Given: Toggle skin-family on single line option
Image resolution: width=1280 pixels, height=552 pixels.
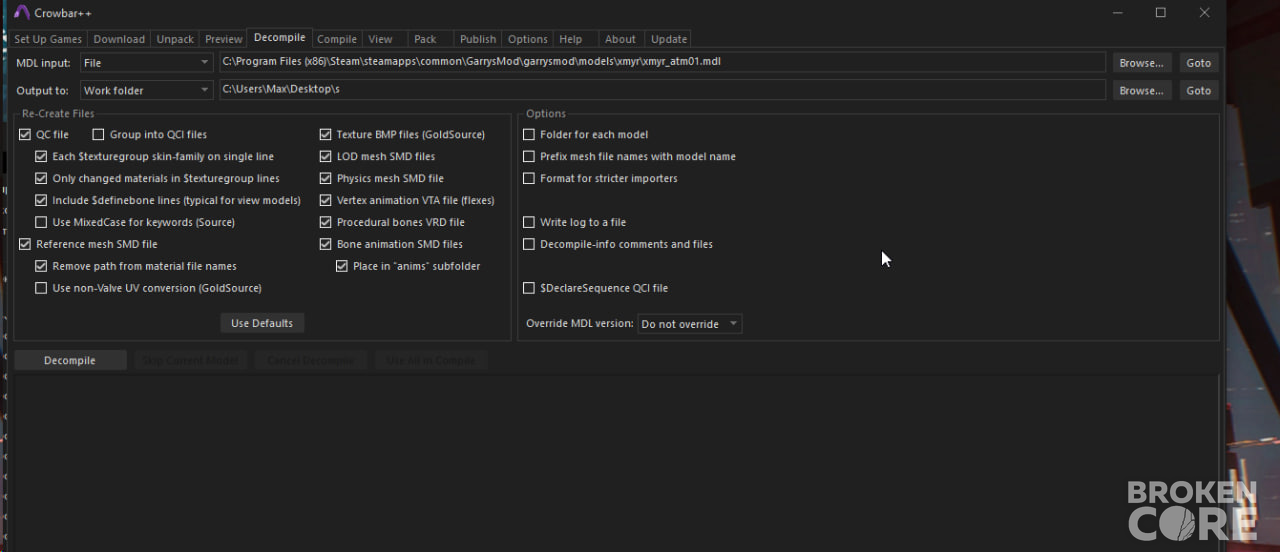Looking at the screenshot, I should pos(41,156).
